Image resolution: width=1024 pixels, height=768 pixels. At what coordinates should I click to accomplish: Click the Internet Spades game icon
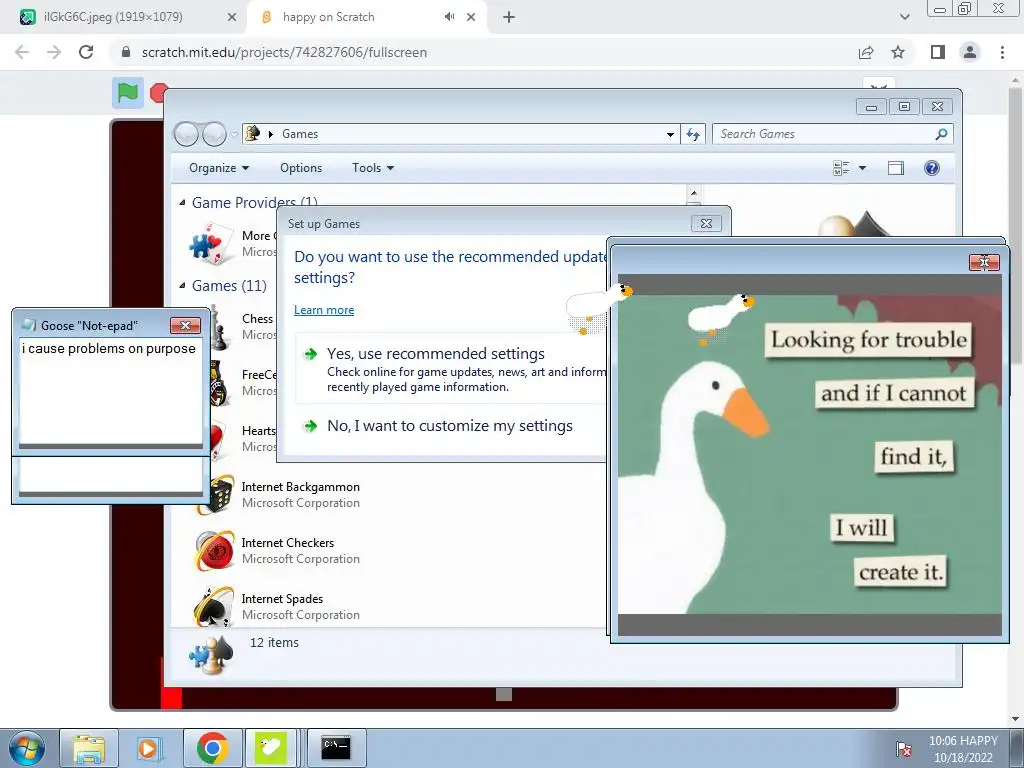point(214,606)
